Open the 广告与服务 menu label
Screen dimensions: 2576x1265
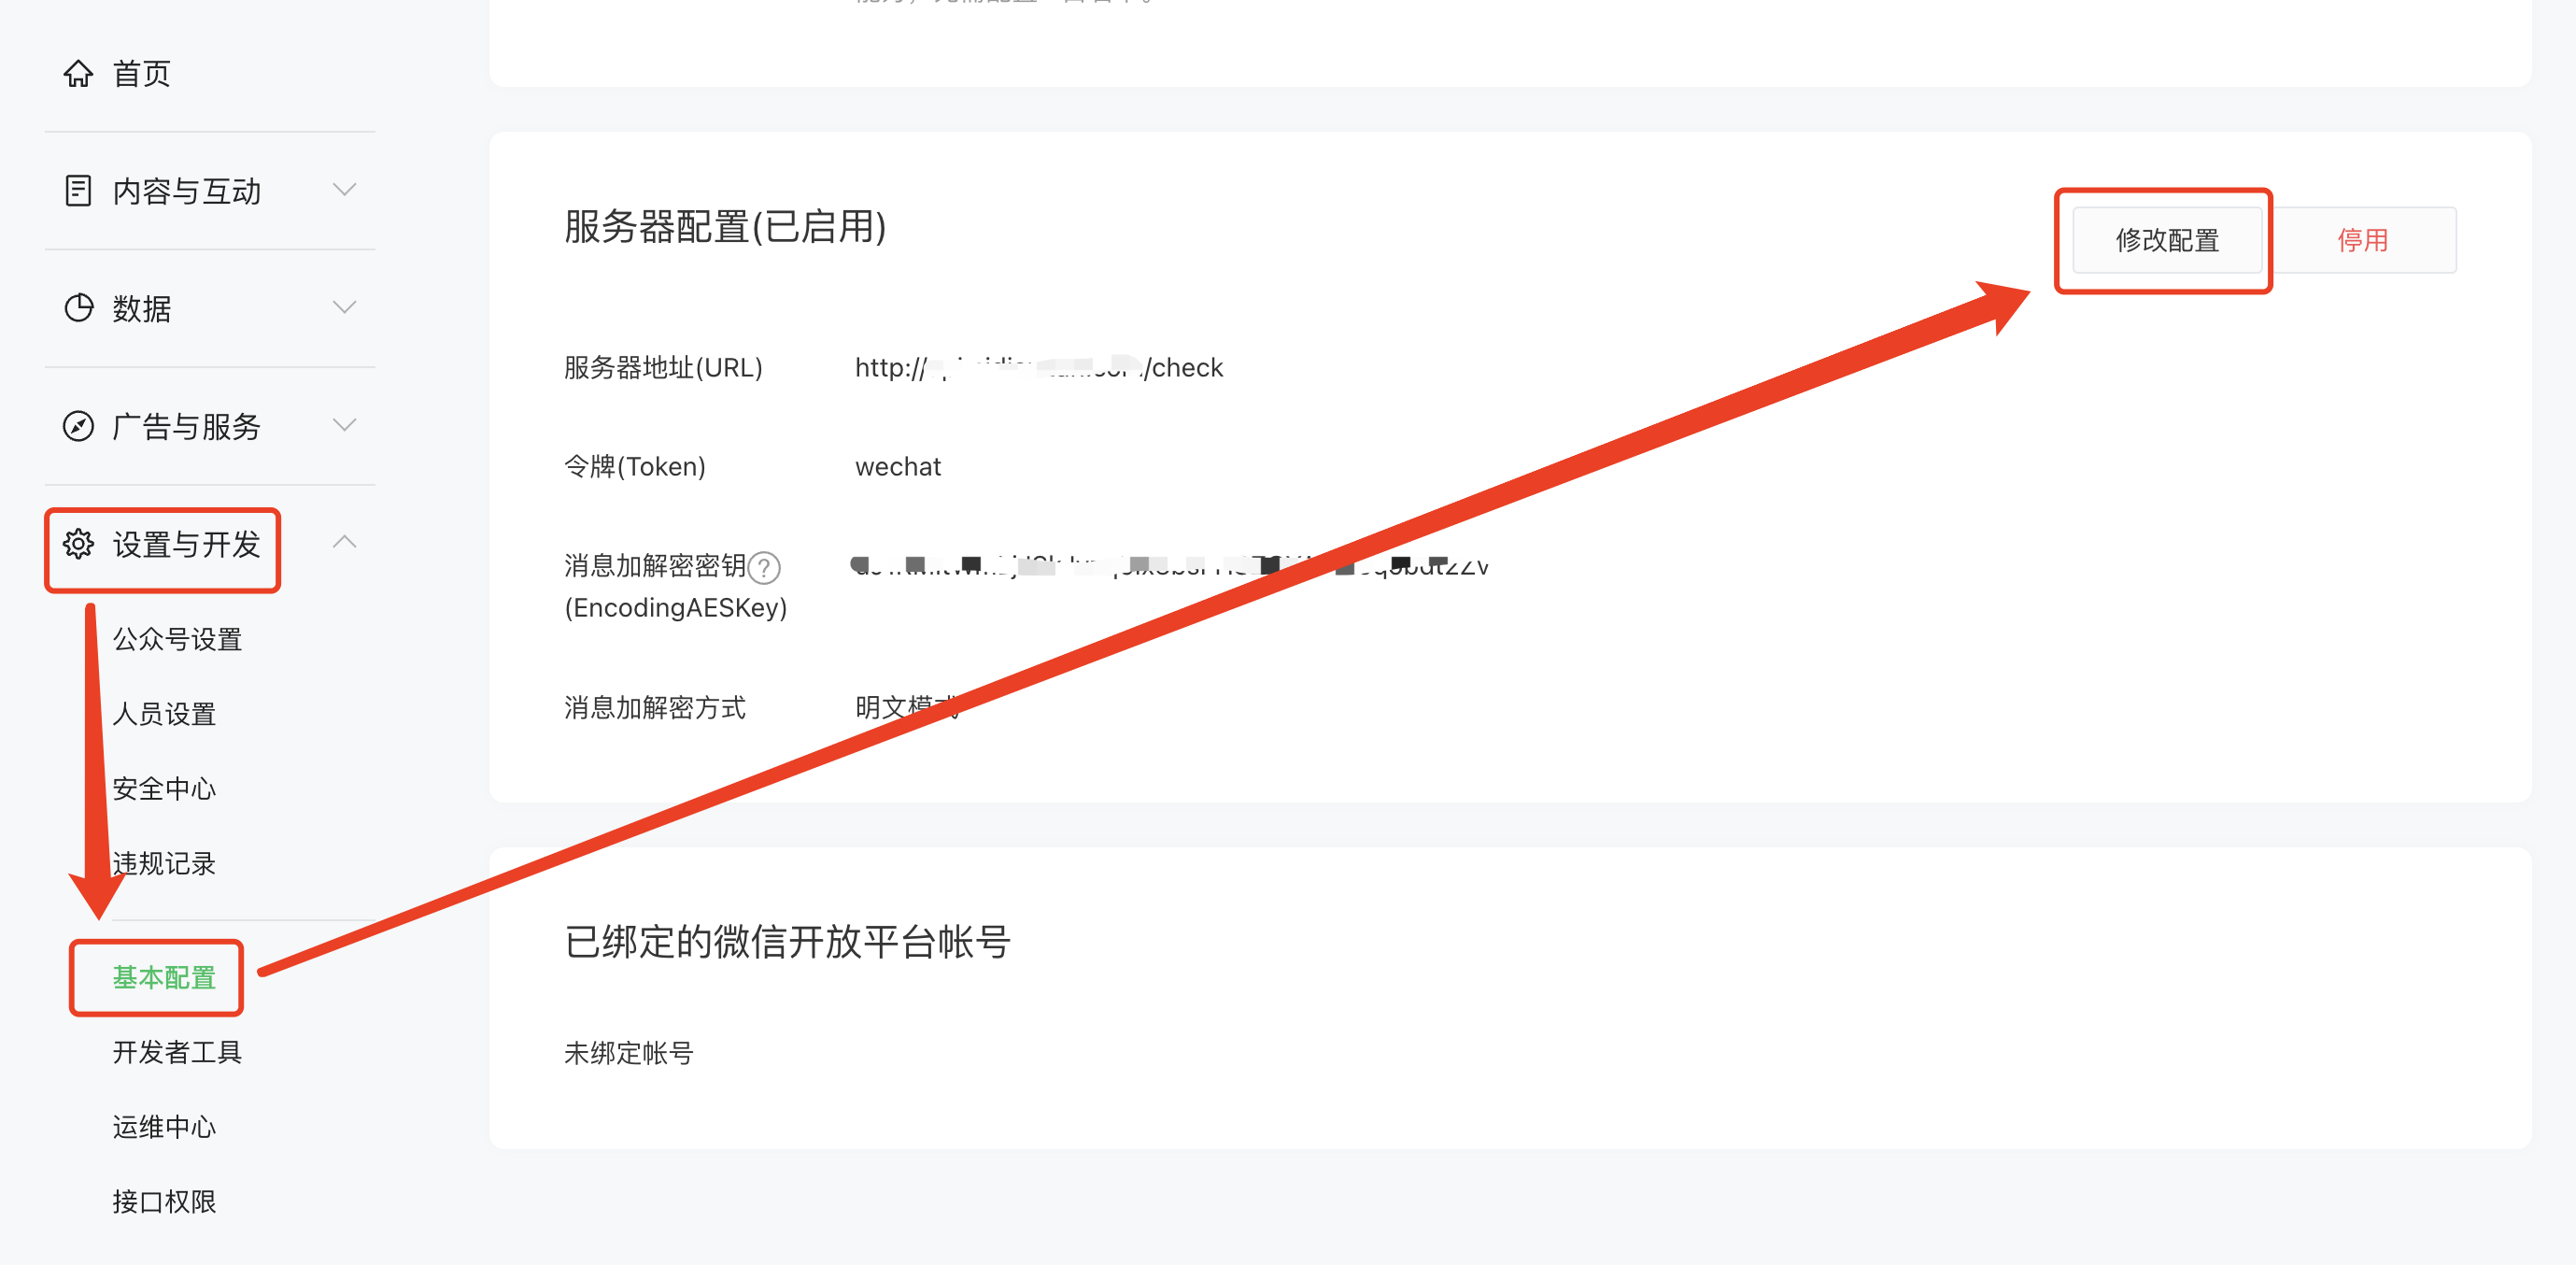click(186, 427)
